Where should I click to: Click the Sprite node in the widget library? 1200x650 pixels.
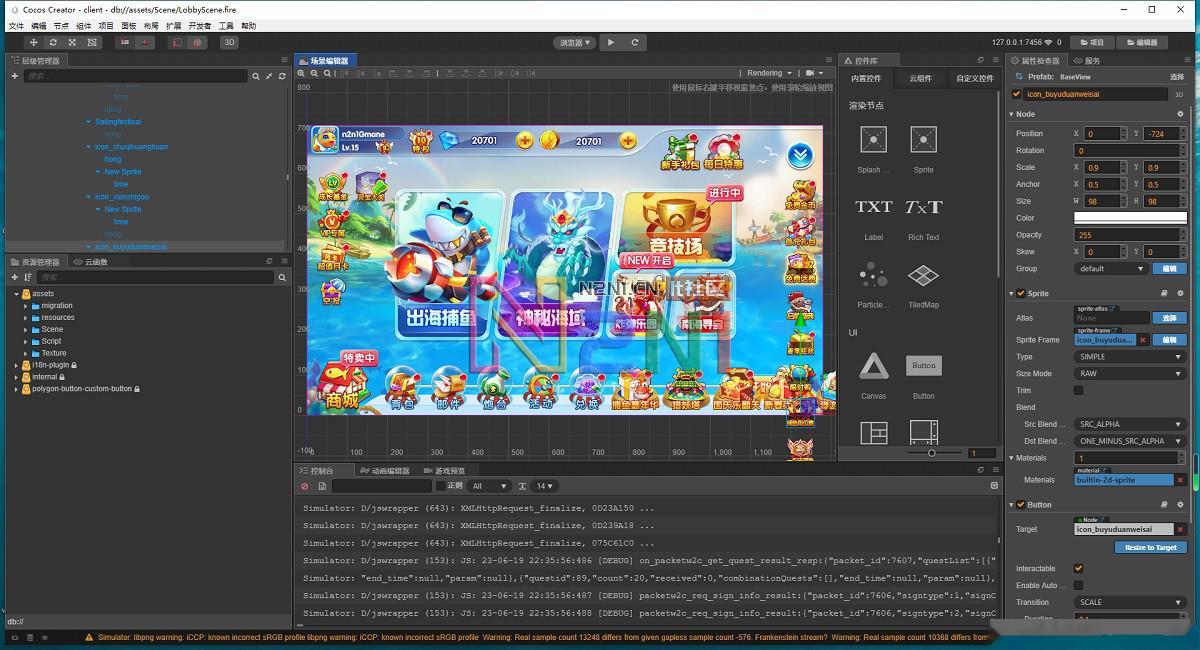[x=923, y=140]
